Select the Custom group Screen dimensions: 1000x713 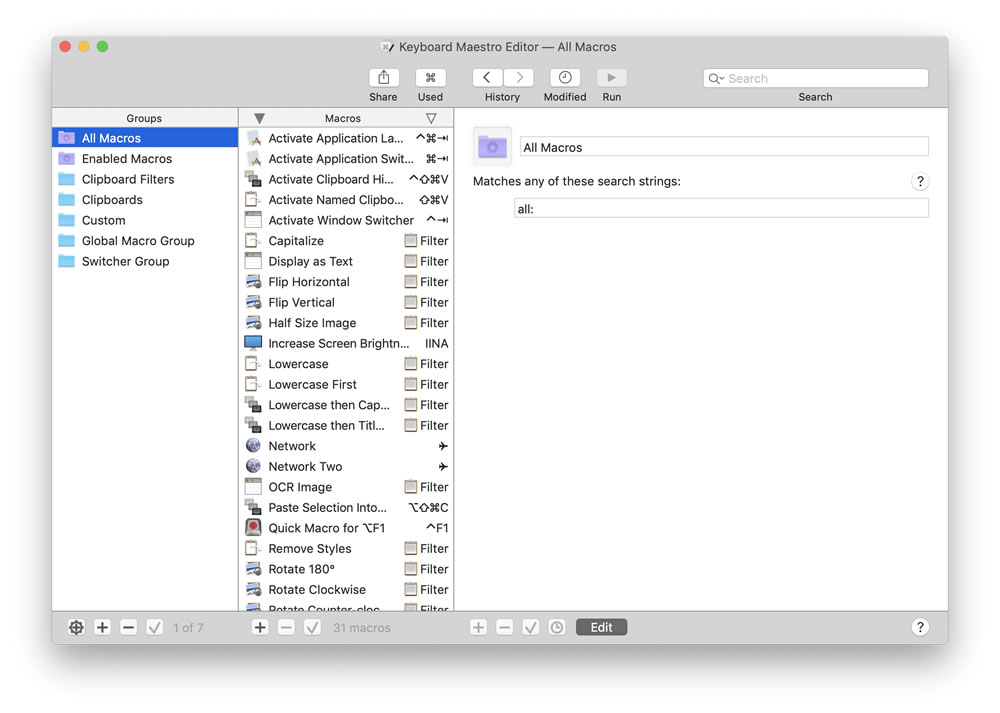145,220
